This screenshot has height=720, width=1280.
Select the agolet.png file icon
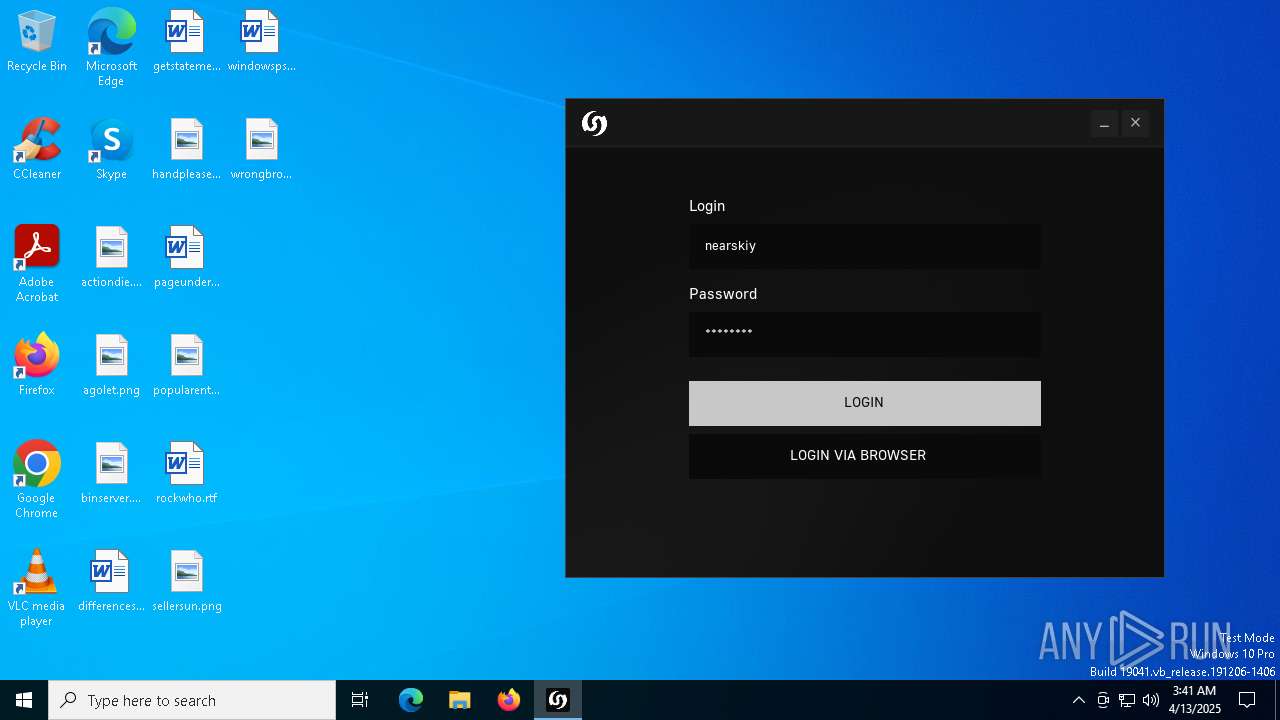pos(111,366)
